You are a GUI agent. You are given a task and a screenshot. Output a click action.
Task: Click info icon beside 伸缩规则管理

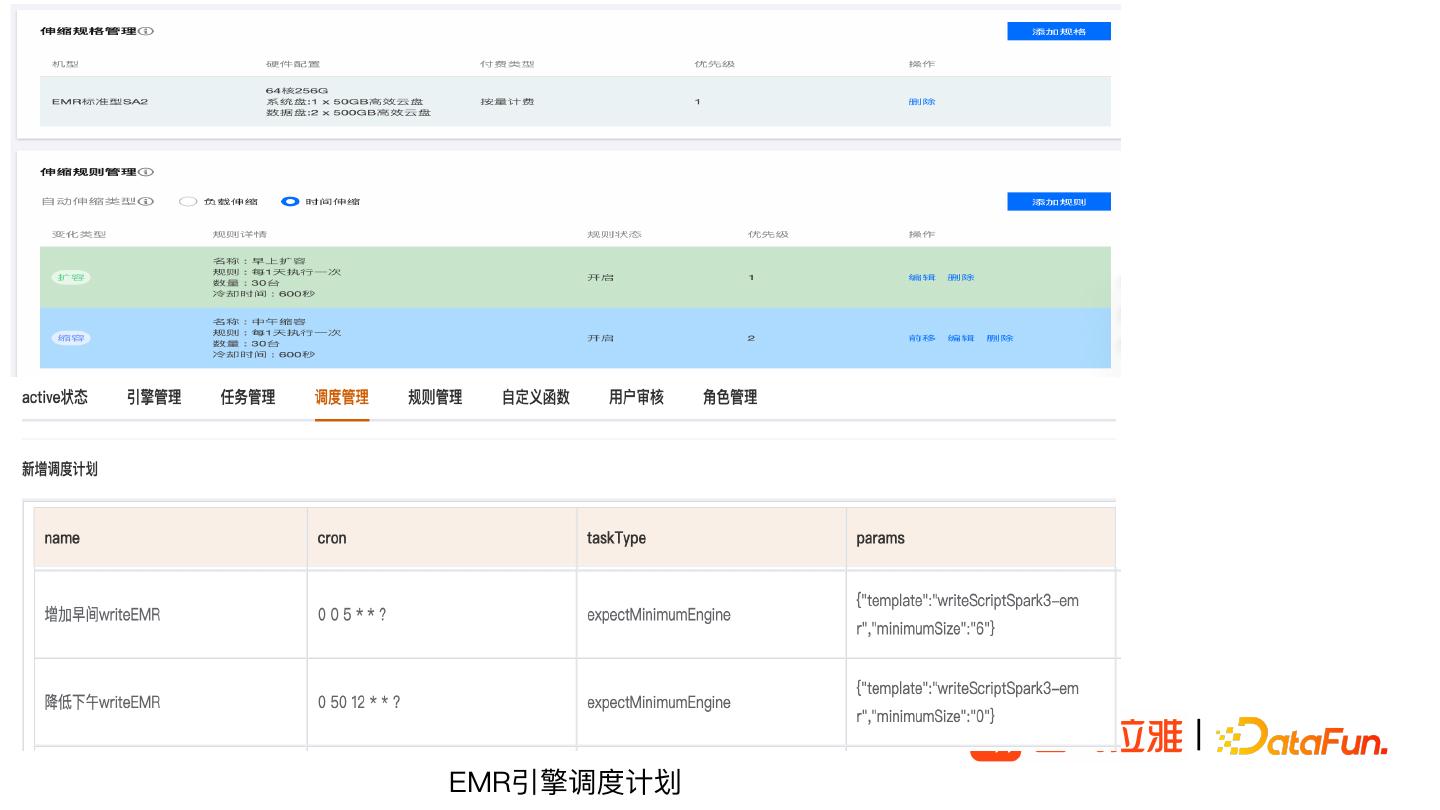(x=148, y=173)
